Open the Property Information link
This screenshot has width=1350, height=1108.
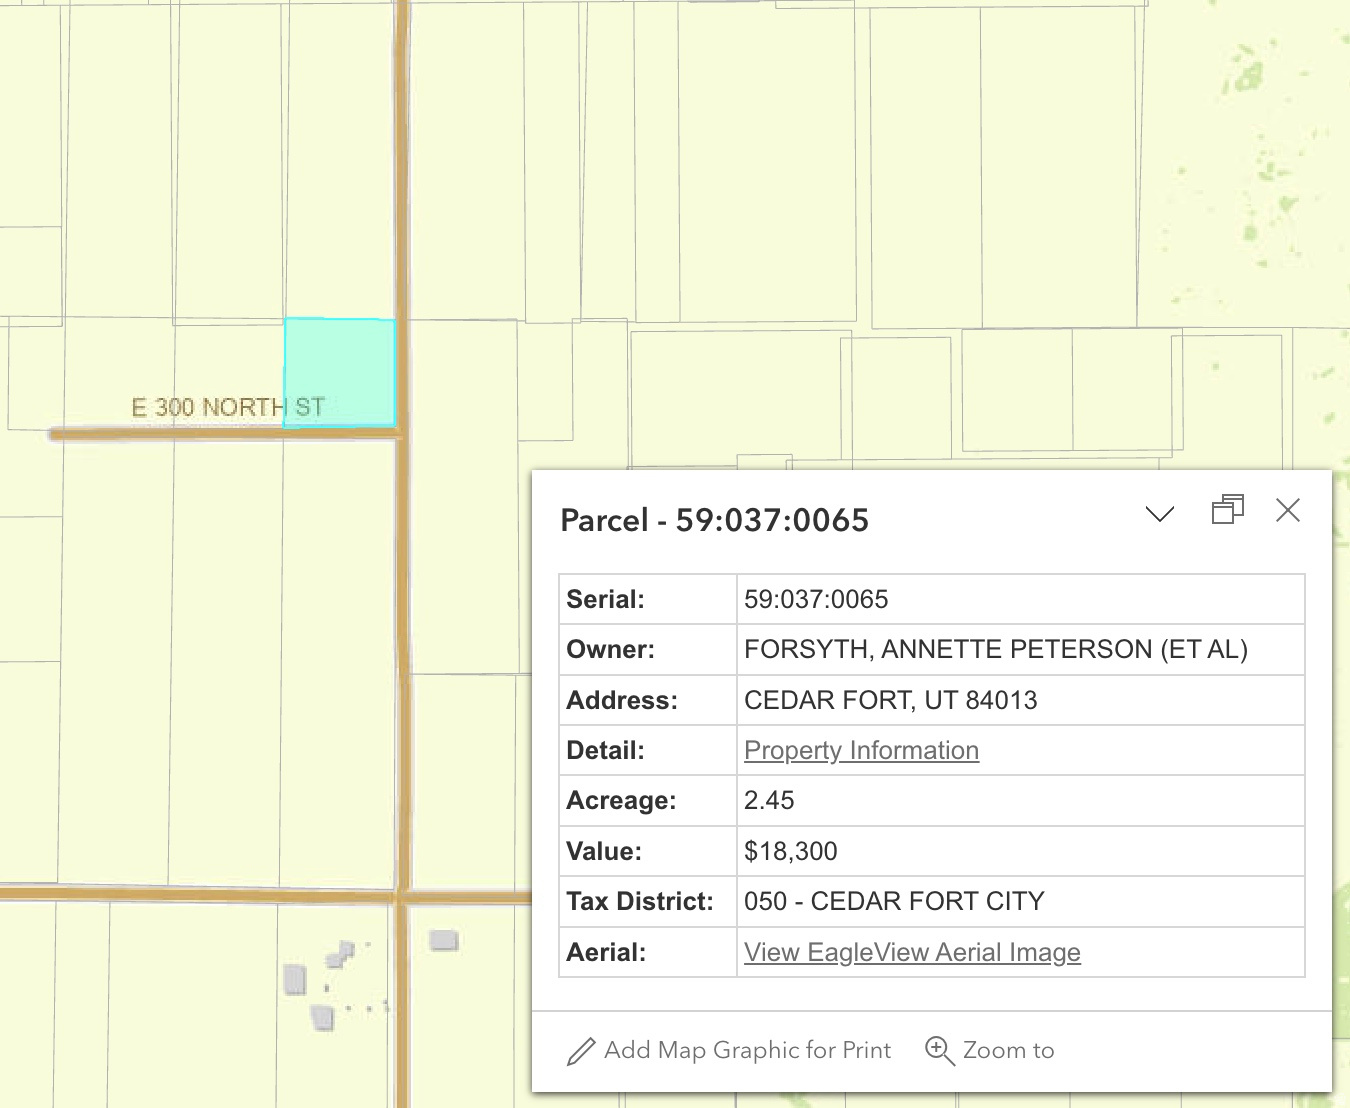click(x=861, y=750)
